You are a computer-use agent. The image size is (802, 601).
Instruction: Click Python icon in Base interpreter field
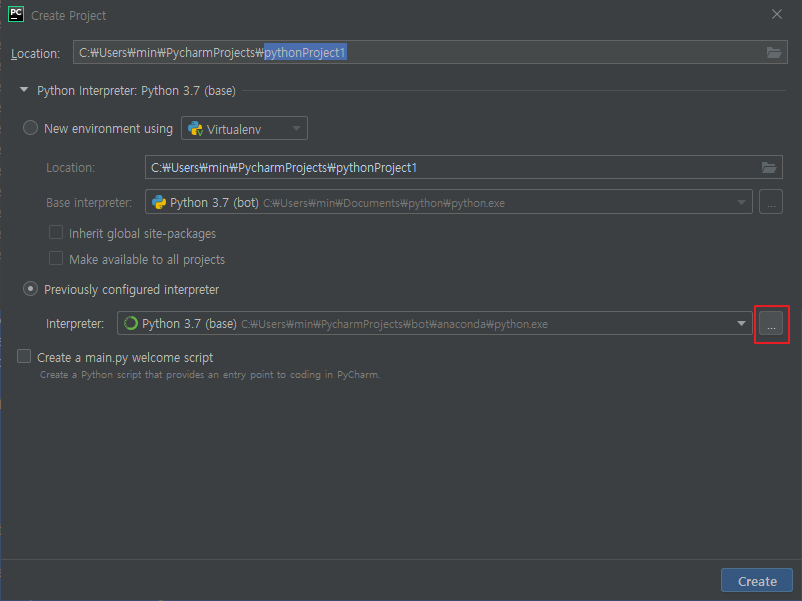click(159, 203)
